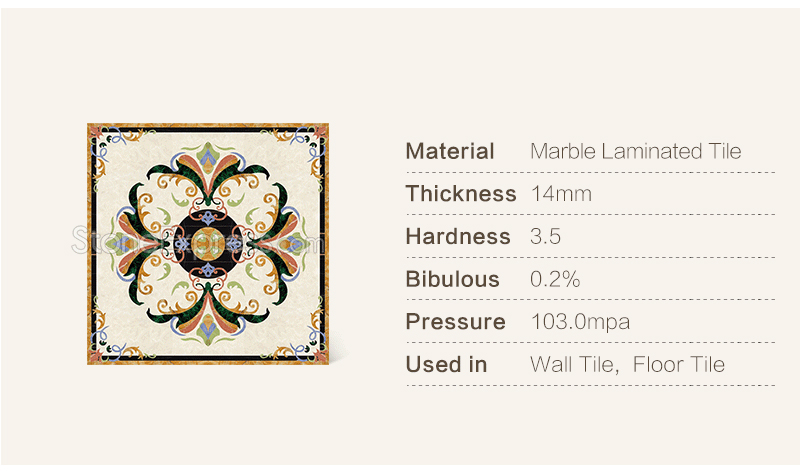Select the Pressure label
The height and width of the screenshot is (476, 800).
(x=456, y=322)
